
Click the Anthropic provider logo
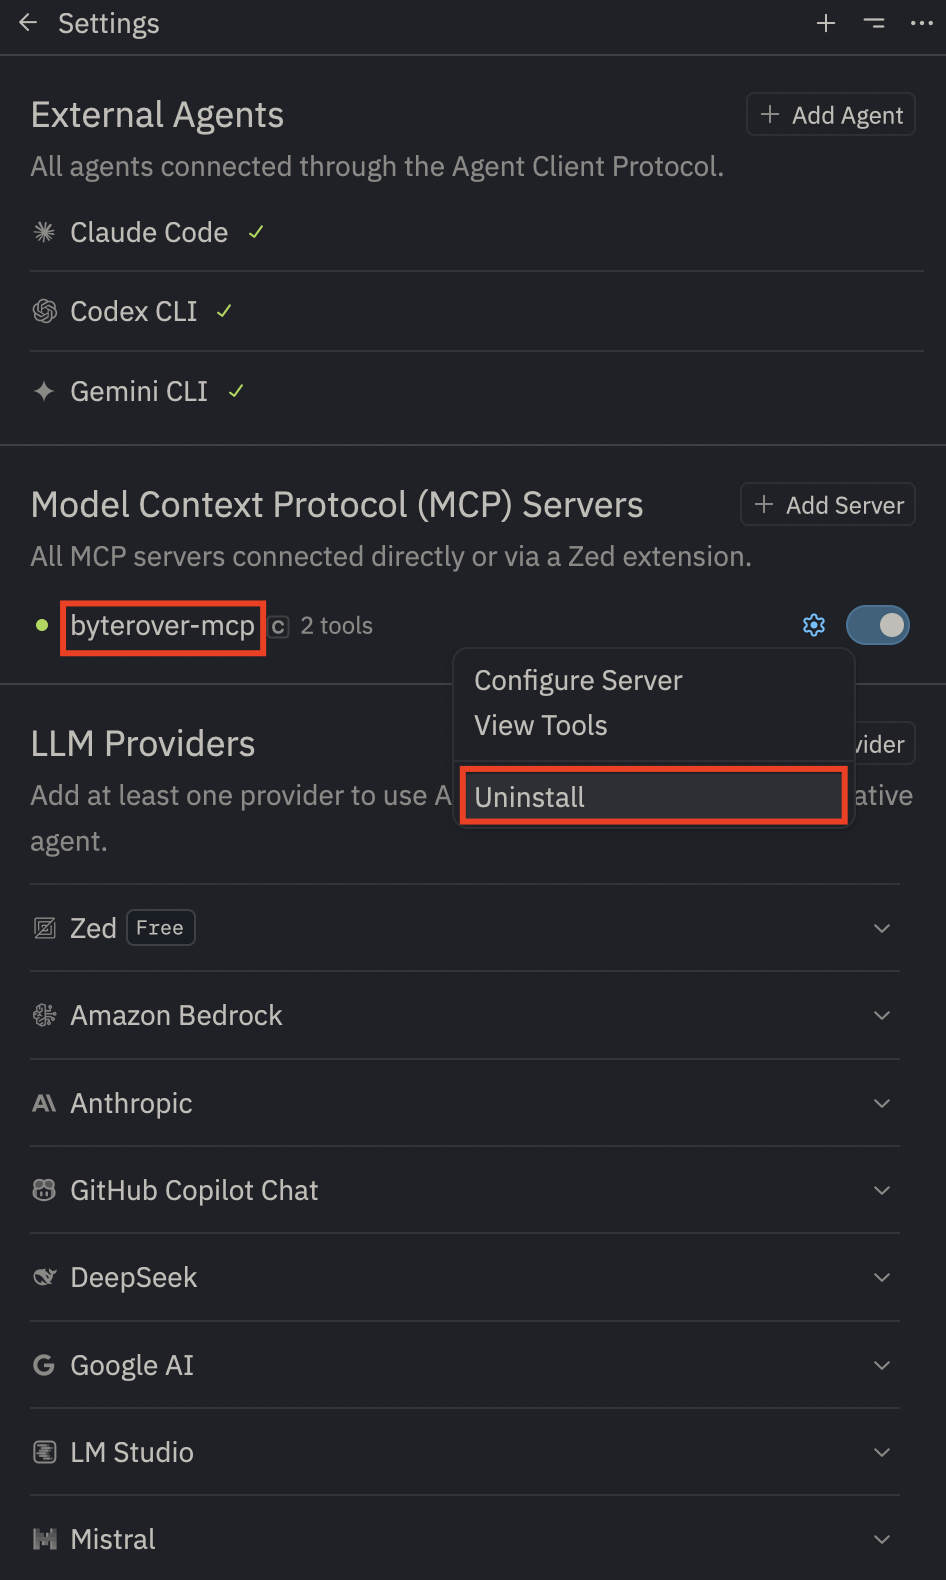(x=44, y=1103)
